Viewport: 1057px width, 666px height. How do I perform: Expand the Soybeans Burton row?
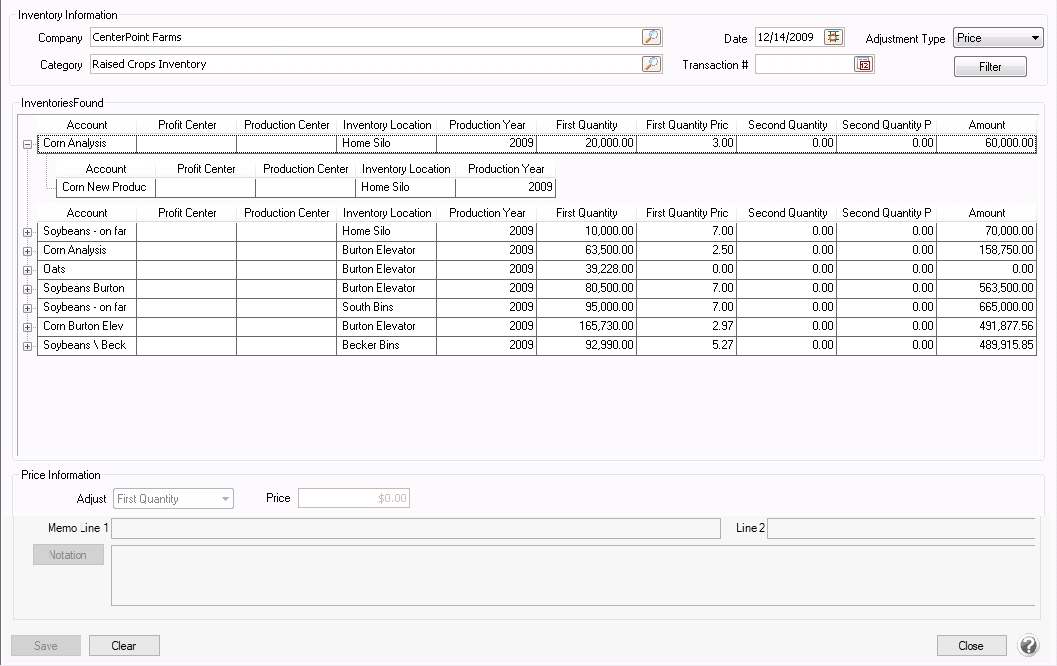point(27,289)
